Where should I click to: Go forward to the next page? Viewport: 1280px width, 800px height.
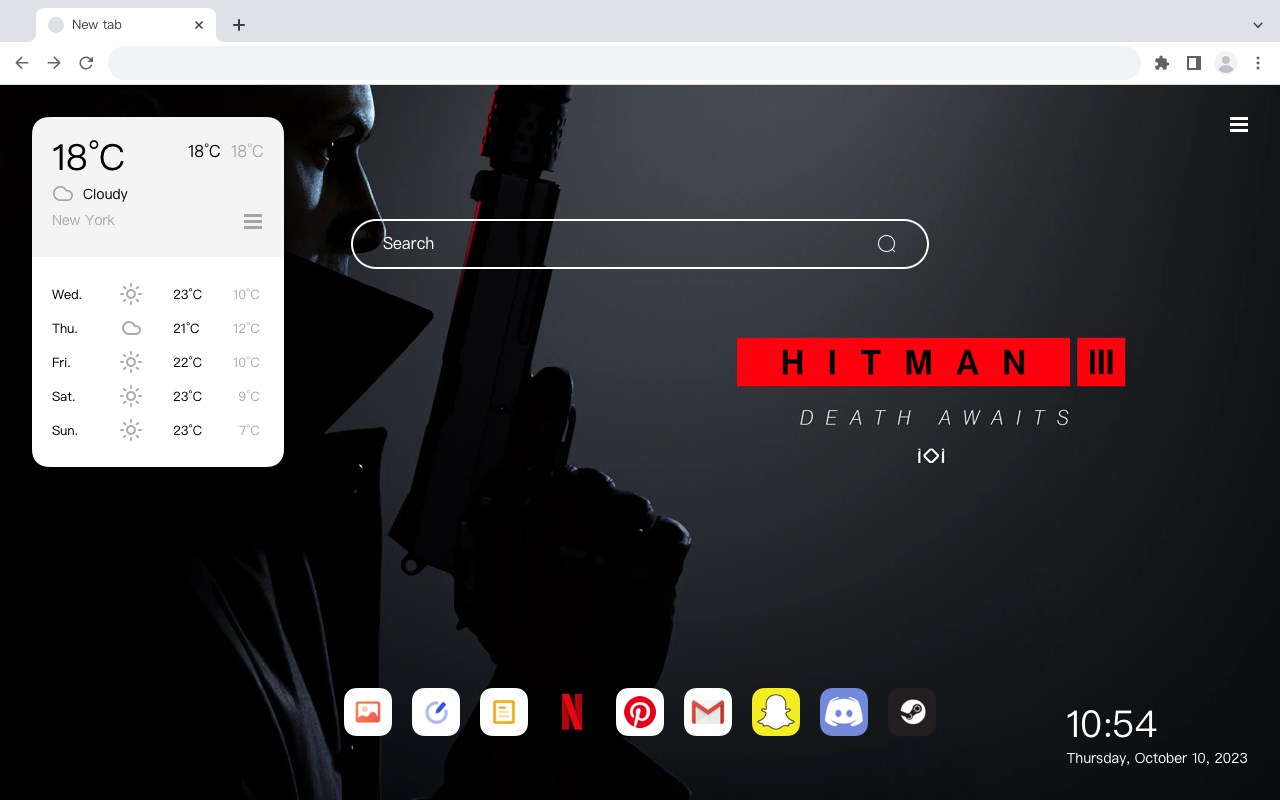(54, 63)
